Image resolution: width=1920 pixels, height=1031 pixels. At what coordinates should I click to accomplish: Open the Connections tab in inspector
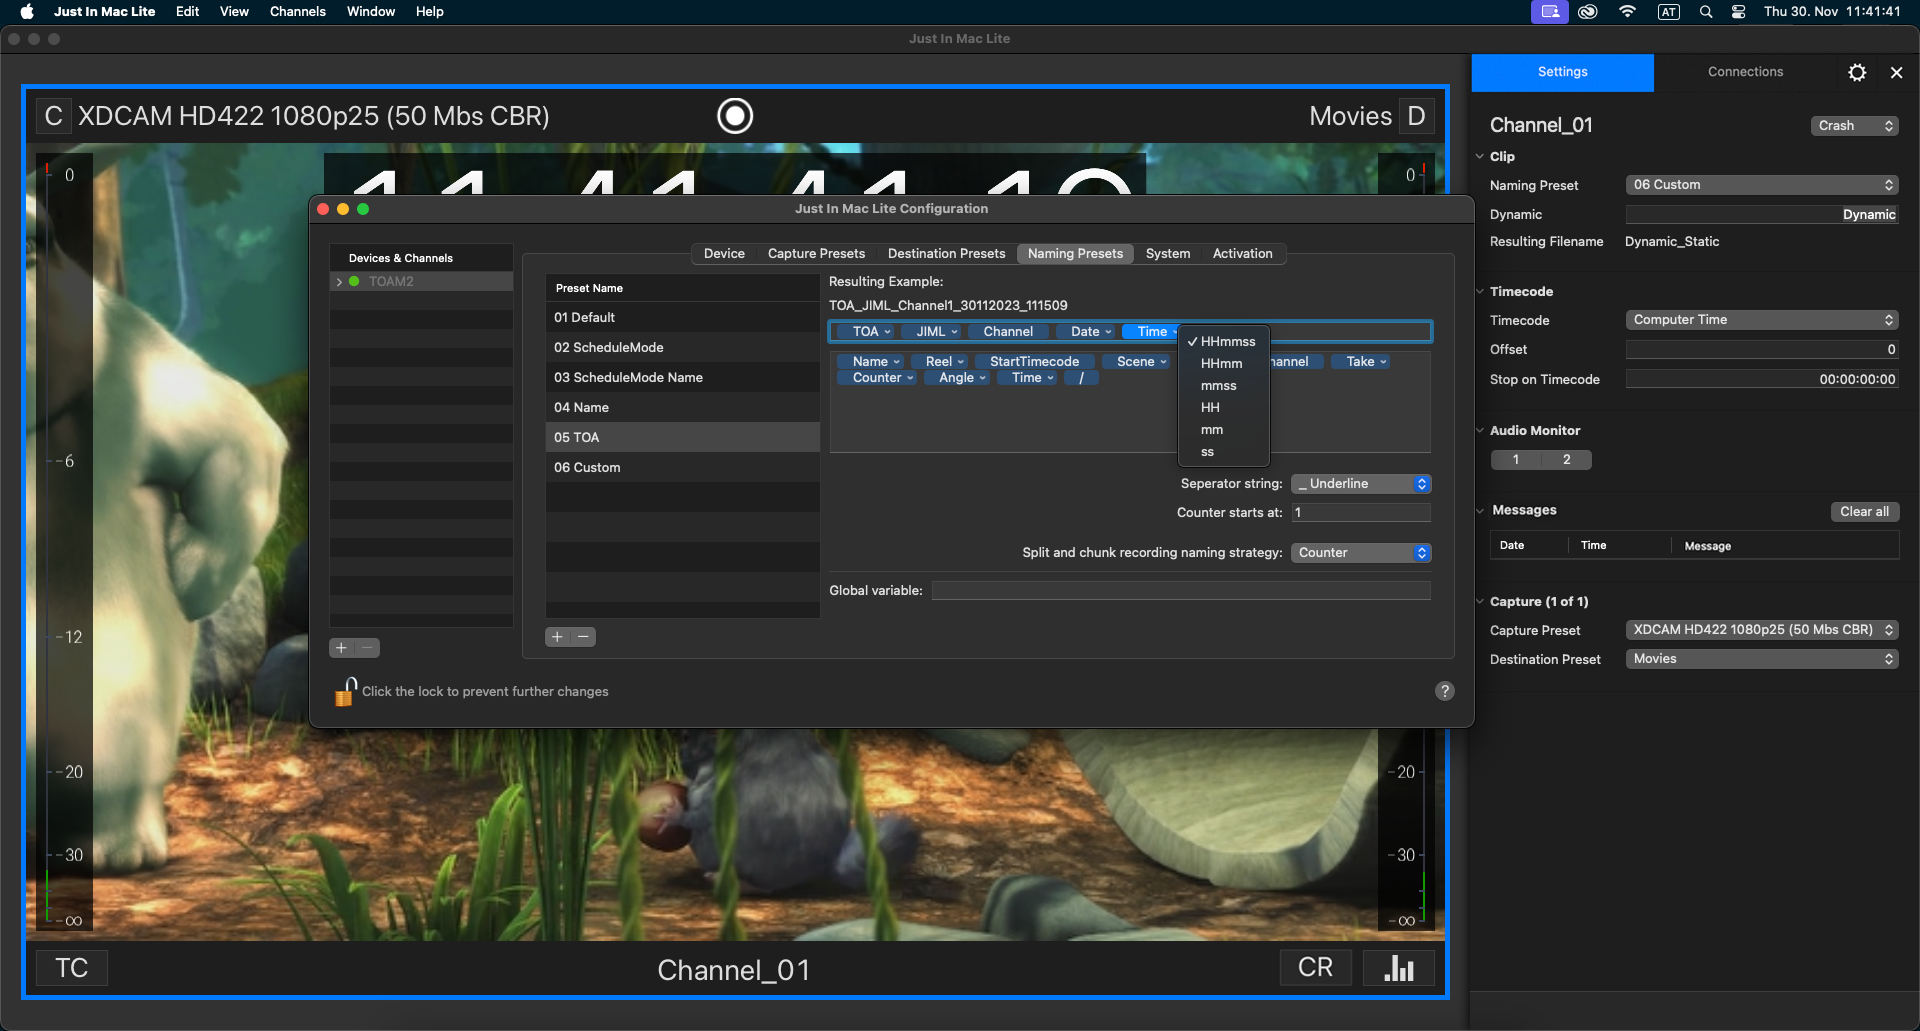(x=1745, y=72)
